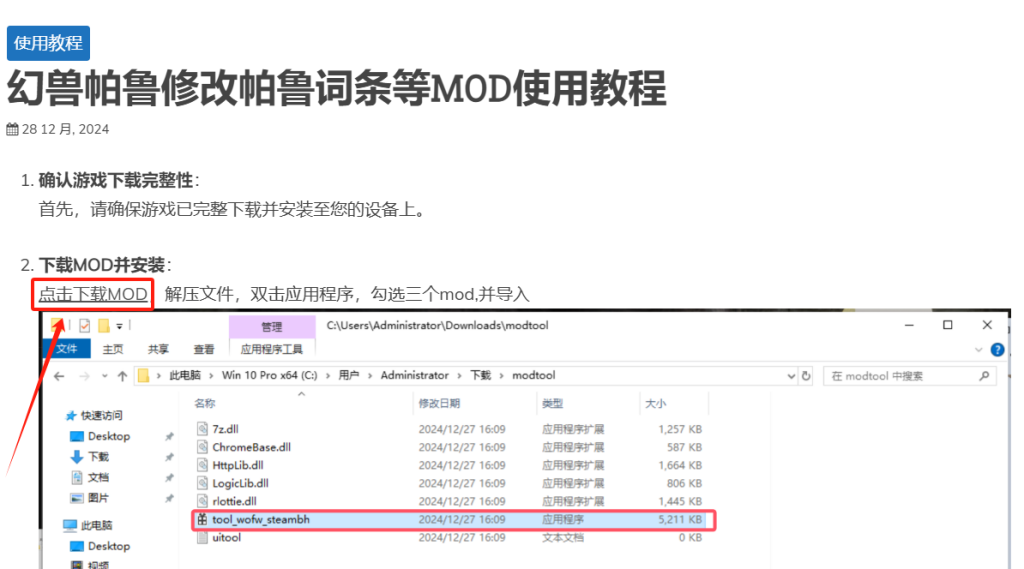Select the ChromeBase.dll file name
Image resolution: width=1024 pixels, height=569 pixels.
coord(251,447)
